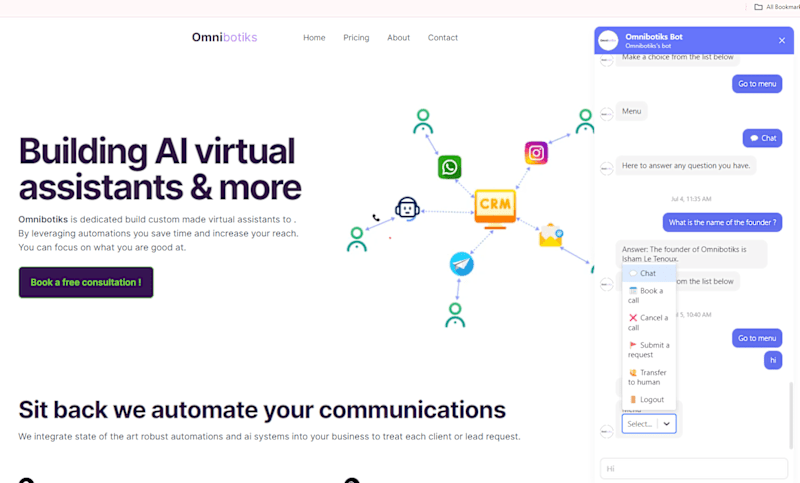800x483 pixels.
Task: Click the green user icon below Telegram
Action: click(x=455, y=315)
